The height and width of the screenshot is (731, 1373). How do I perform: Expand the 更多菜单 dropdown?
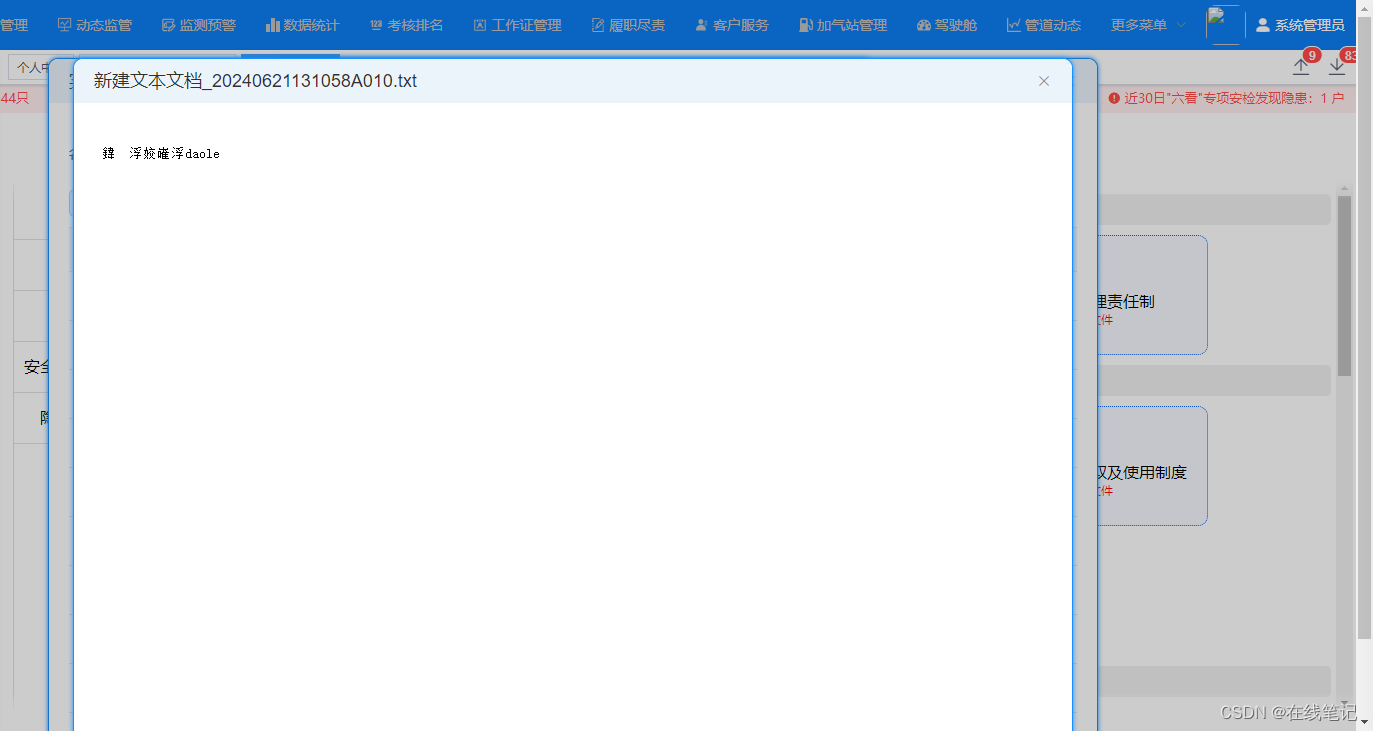(x=1148, y=25)
